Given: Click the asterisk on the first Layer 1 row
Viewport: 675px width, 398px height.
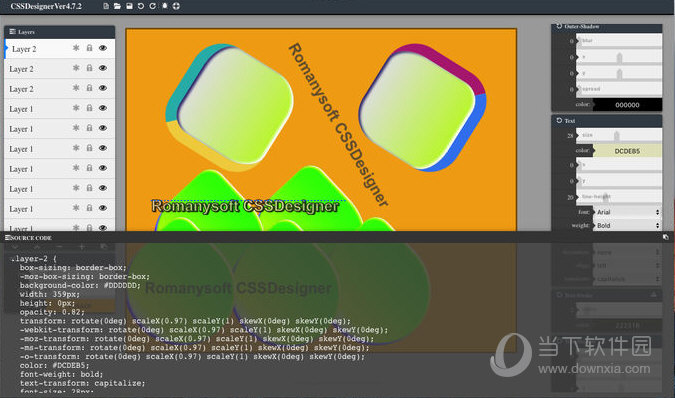Looking at the screenshot, I should (76, 108).
